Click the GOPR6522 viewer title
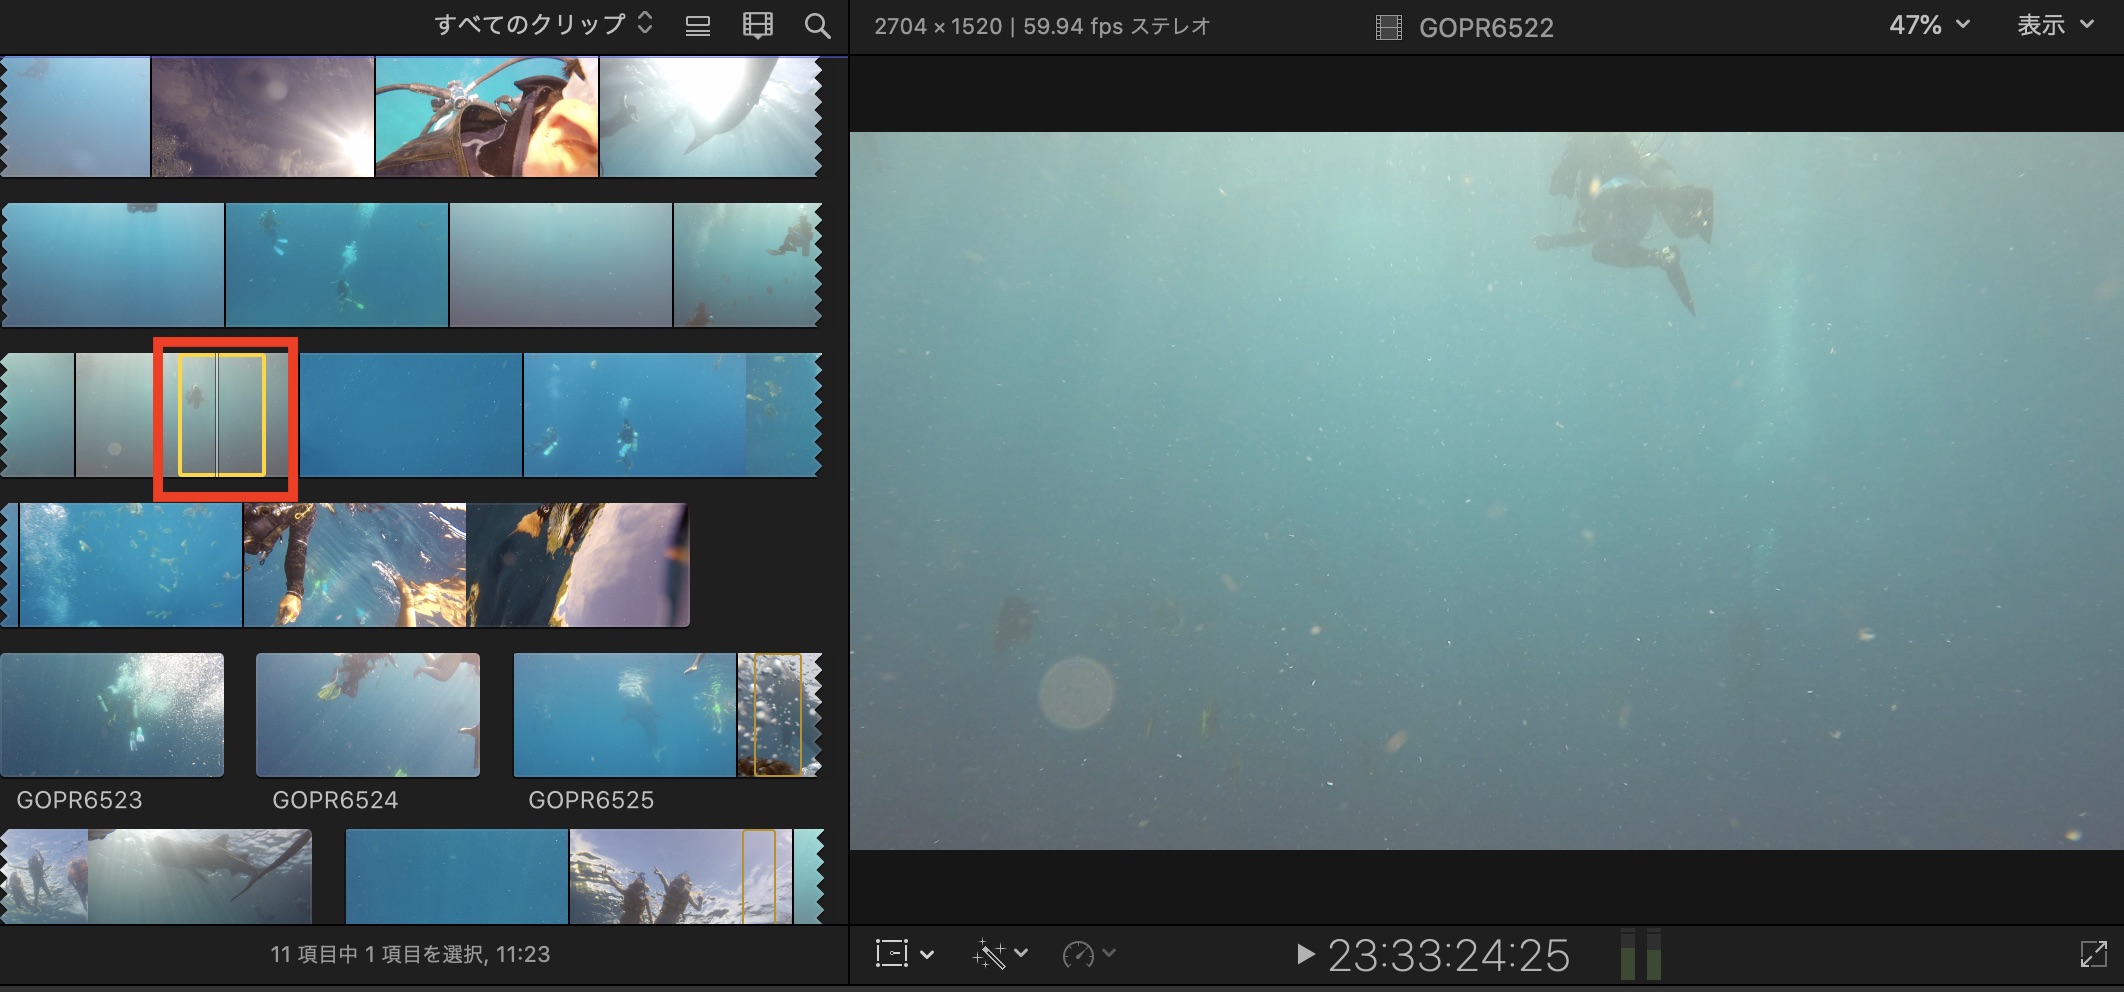Image resolution: width=2124 pixels, height=992 pixels. click(1486, 28)
